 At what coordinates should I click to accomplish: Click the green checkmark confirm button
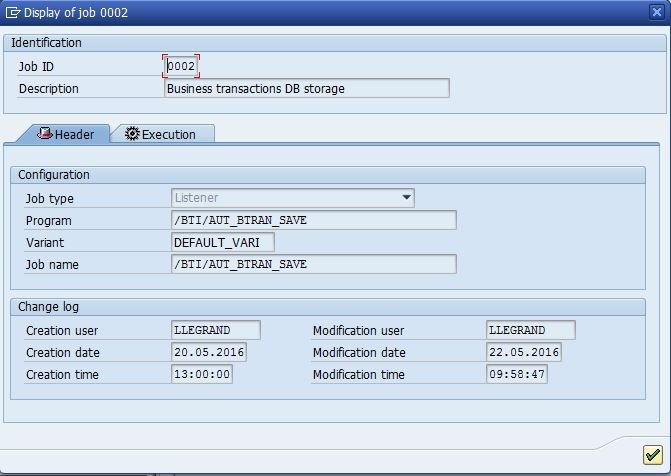(x=653, y=455)
